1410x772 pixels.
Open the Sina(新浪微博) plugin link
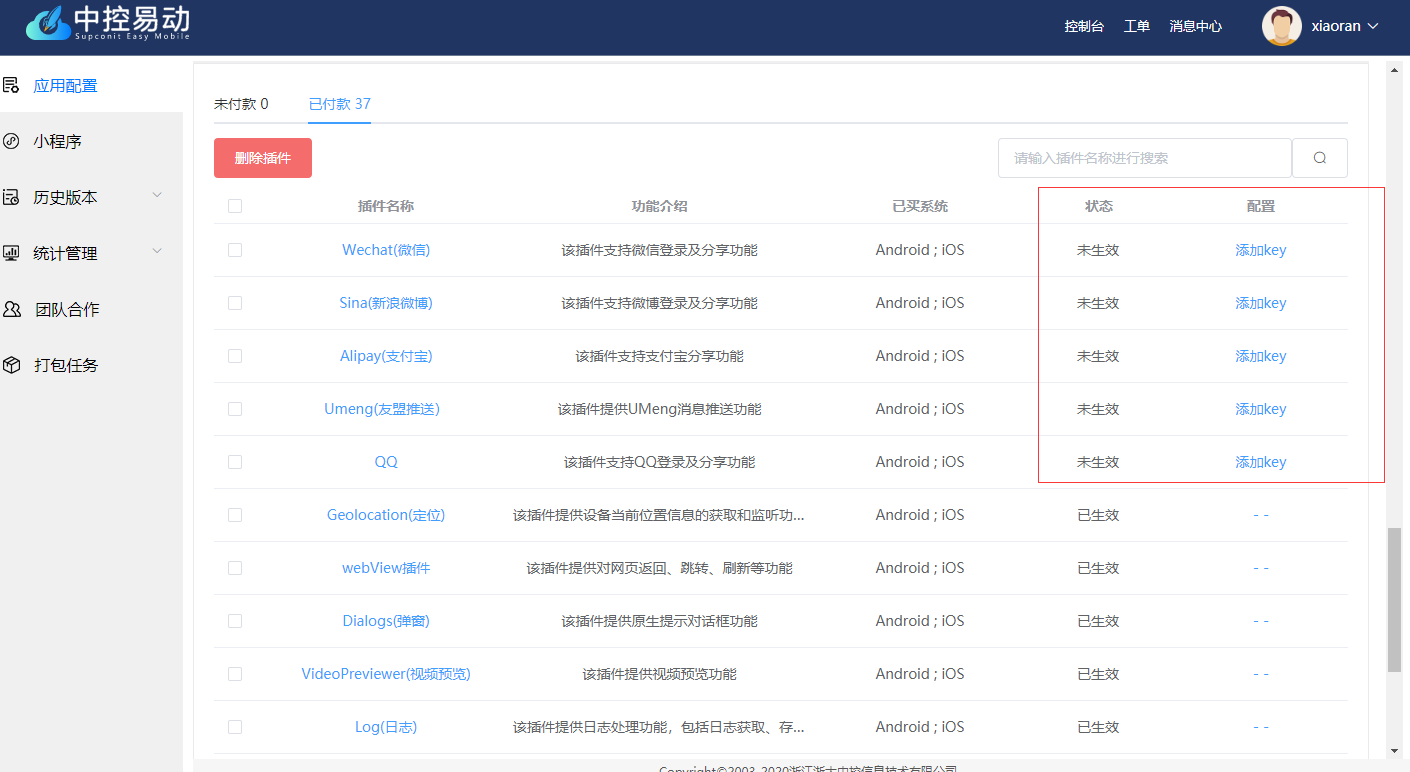[x=386, y=303]
